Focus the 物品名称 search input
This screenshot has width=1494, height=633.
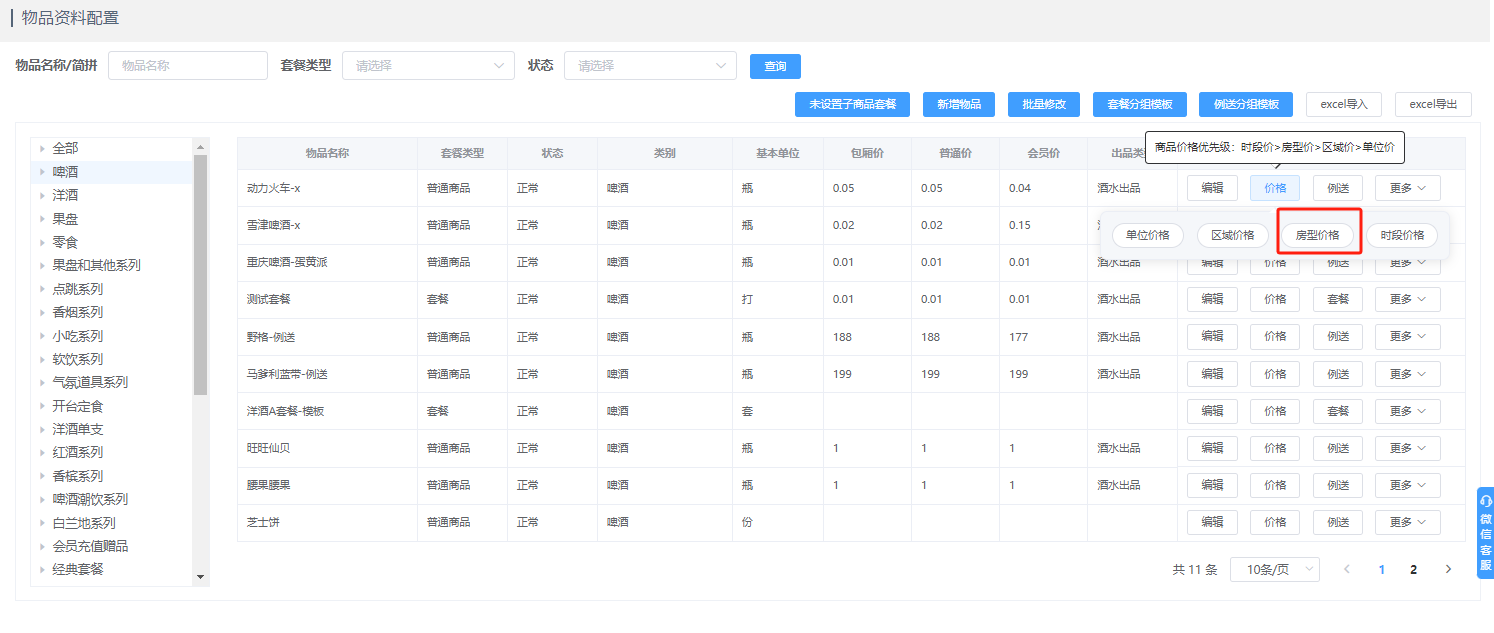click(188, 66)
